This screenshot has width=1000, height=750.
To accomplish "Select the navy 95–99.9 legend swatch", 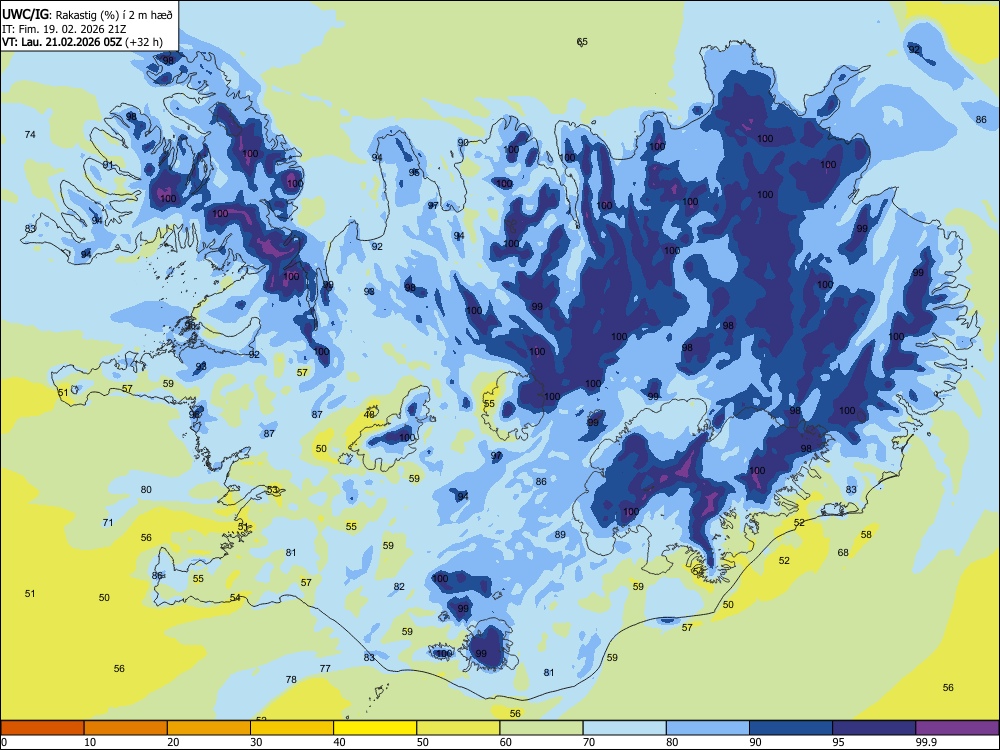I will click(874, 728).
